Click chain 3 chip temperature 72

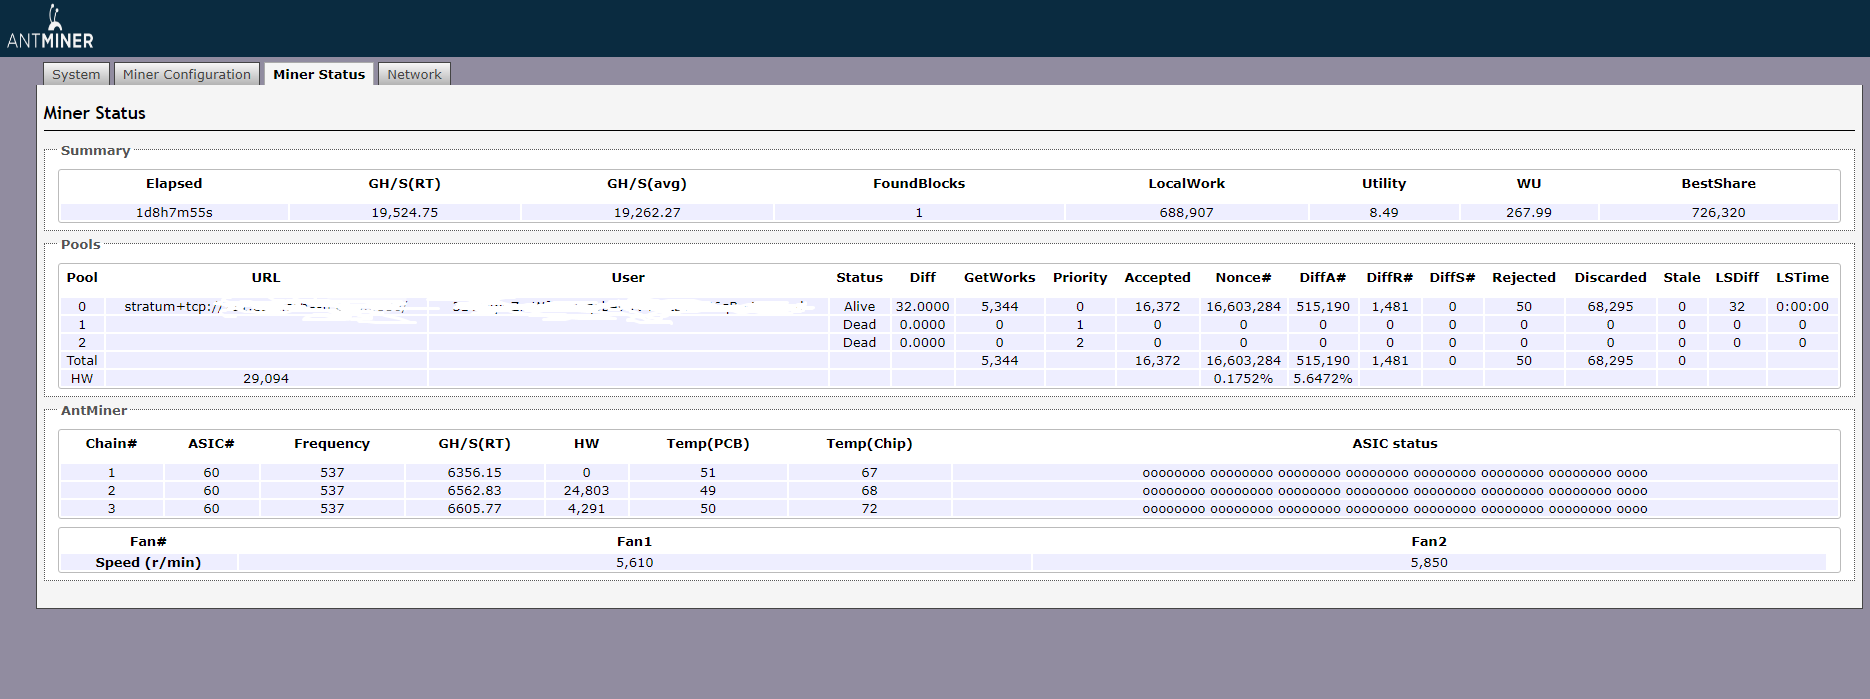pos(869,509)
